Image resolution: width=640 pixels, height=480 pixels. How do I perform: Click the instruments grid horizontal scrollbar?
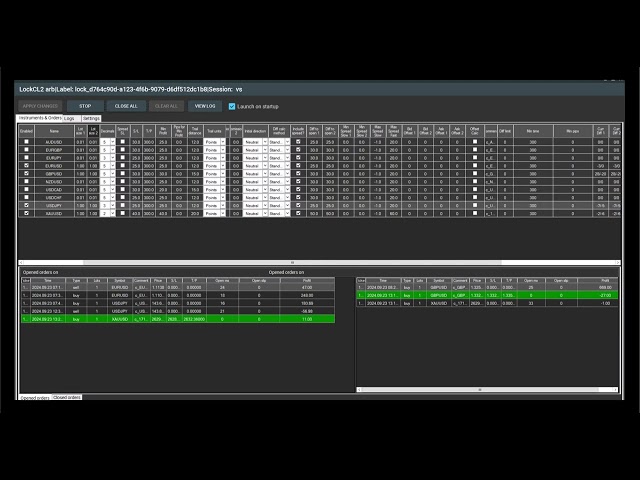point(292,262)
